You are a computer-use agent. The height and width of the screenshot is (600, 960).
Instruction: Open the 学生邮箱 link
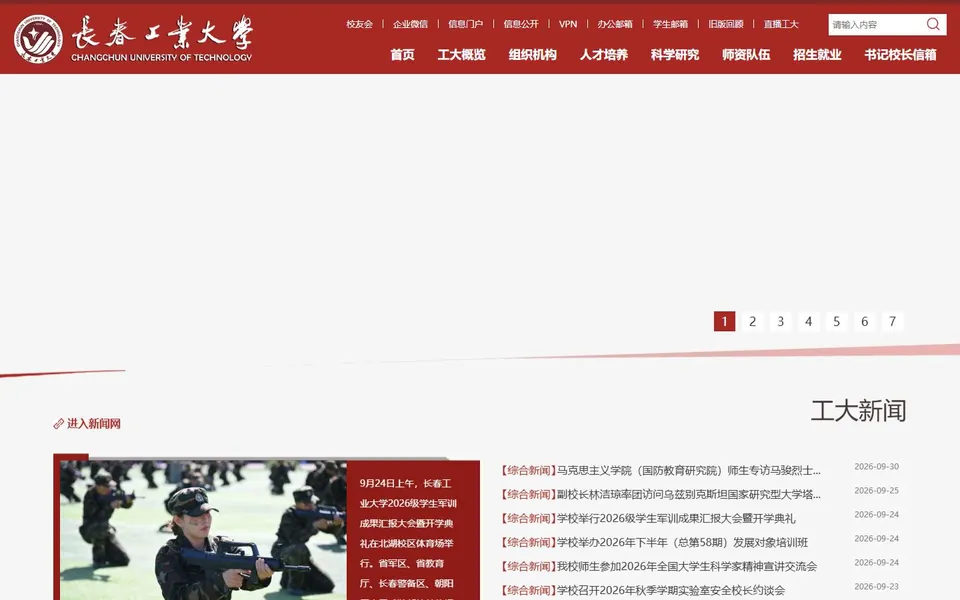[670, 24]
